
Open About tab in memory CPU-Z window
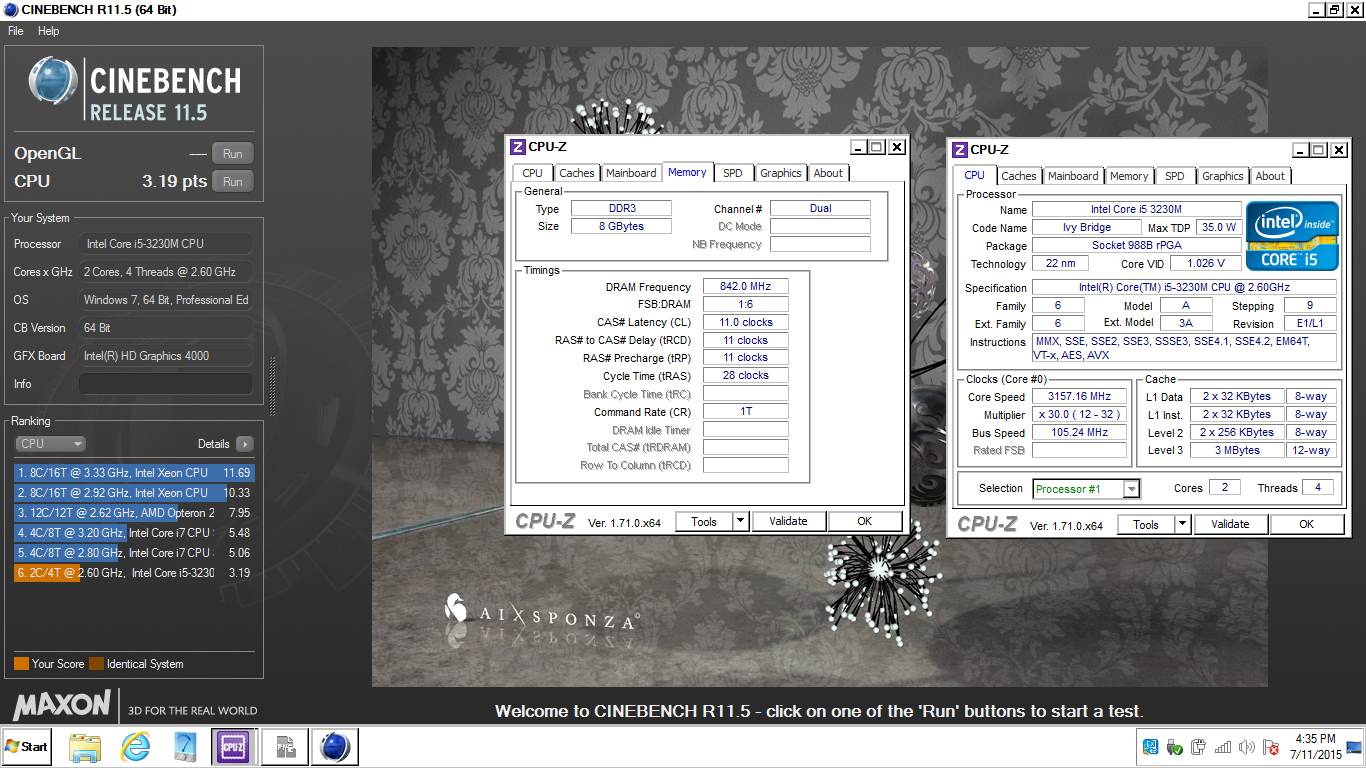828,173
